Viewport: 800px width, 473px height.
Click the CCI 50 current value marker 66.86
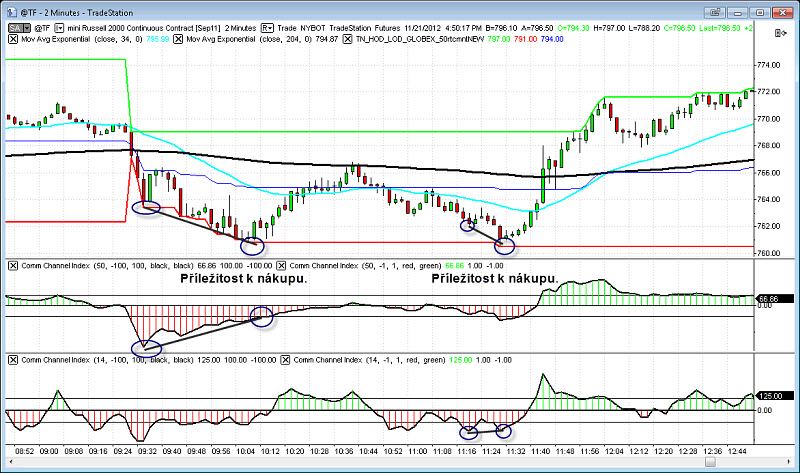coord(774,299)
